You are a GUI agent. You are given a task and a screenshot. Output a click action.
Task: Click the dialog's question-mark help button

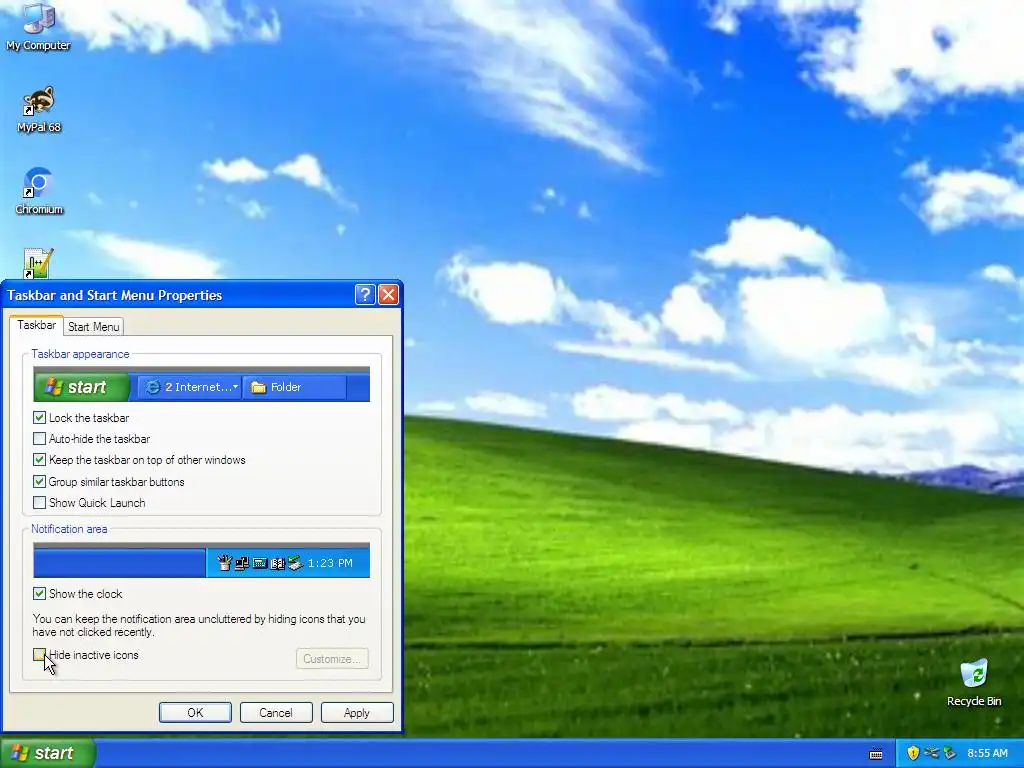pos(364,295)
